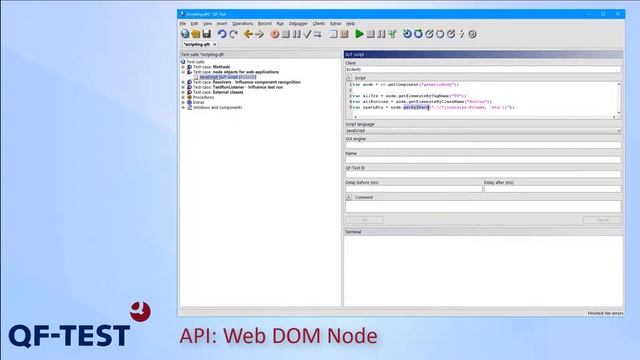The image size is (640, 360).
Task: Click the Test-suite root node icon
Action: pyautogui.click(x=183, y=62)
